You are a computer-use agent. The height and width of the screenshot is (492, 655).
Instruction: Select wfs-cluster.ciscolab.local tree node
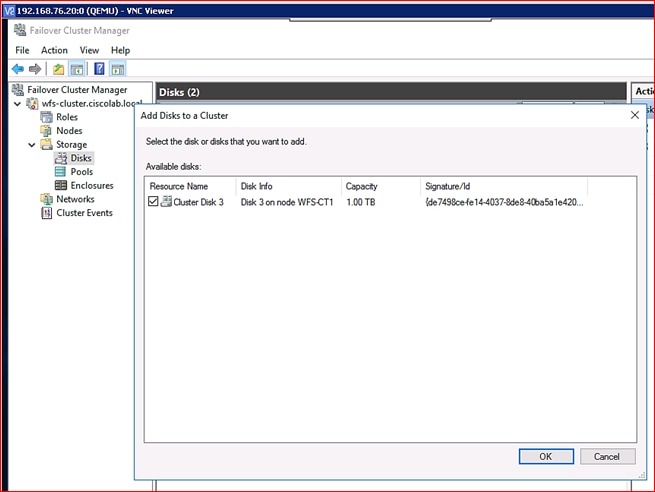92,104
